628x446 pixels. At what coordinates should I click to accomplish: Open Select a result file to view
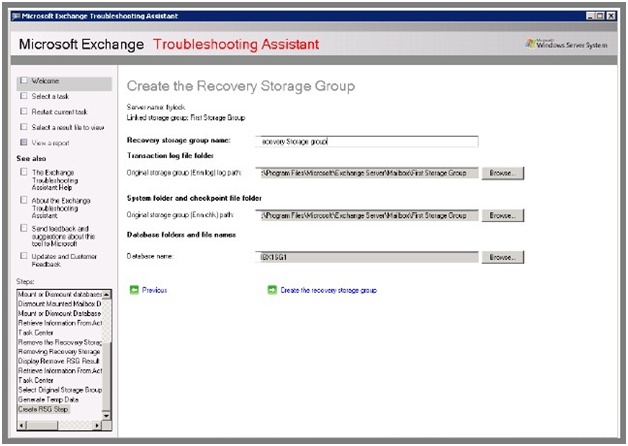click(68, 127)
